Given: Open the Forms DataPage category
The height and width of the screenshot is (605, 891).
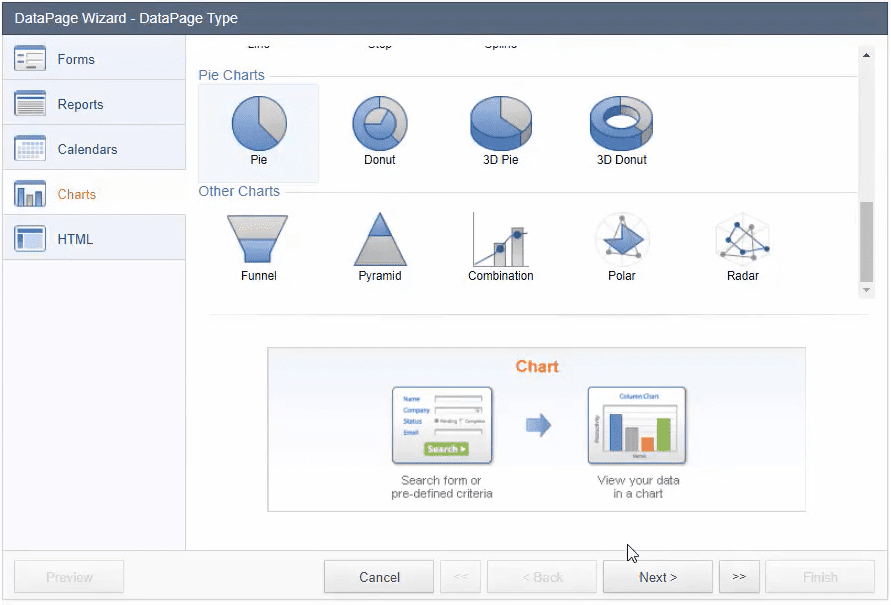Looking at the screenshot, I should click(94, 59).
